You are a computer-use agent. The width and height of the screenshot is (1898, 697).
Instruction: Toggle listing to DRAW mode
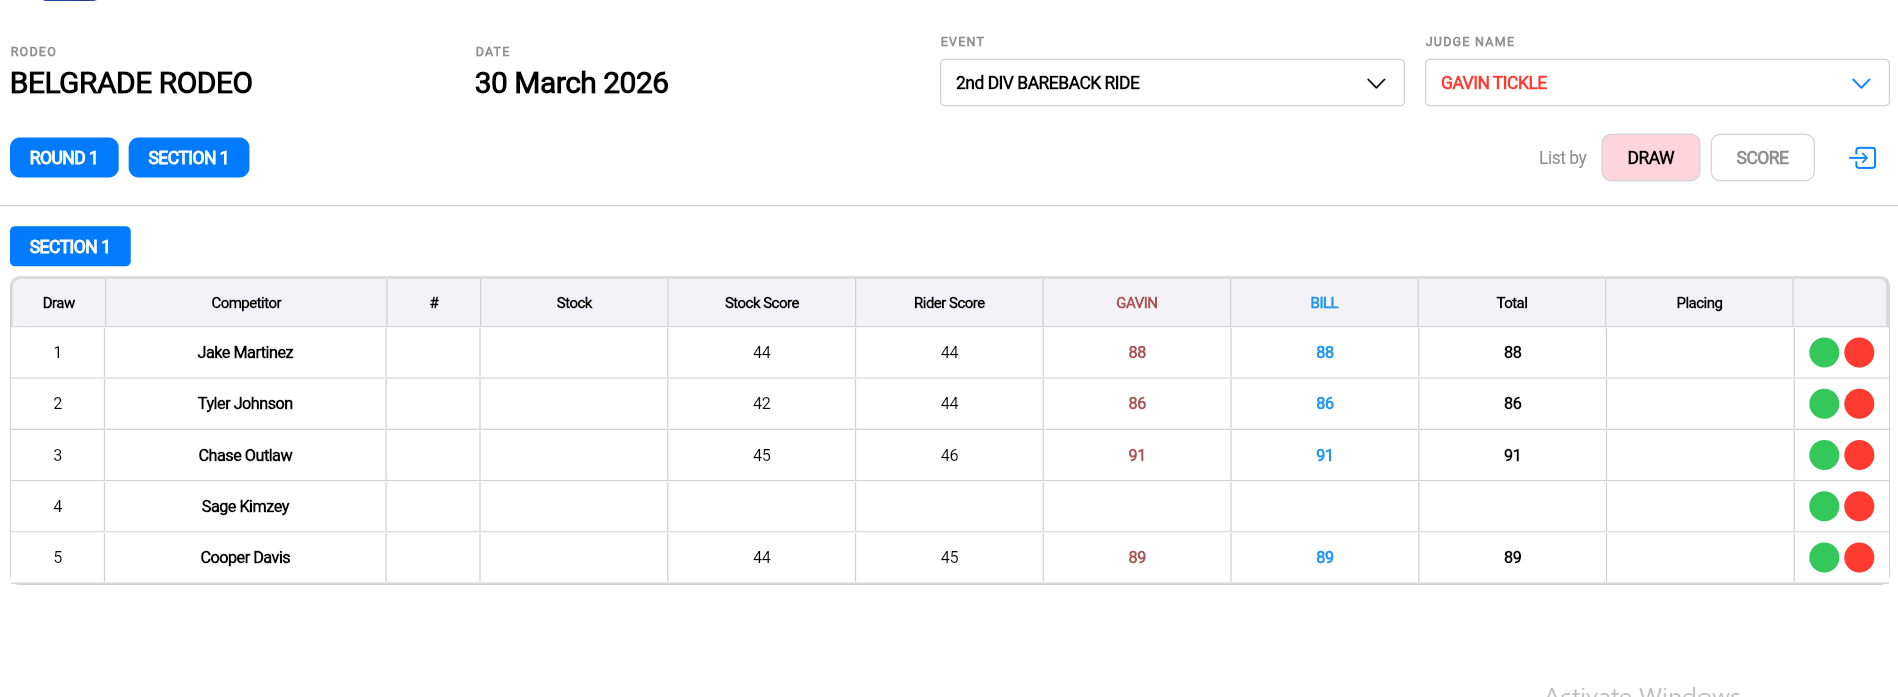tap(1650, 157)
